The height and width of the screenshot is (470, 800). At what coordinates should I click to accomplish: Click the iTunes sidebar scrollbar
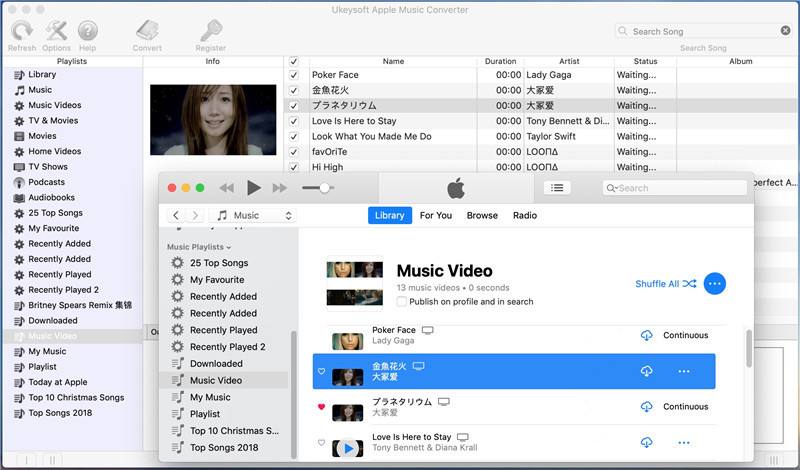pos(293,395)
